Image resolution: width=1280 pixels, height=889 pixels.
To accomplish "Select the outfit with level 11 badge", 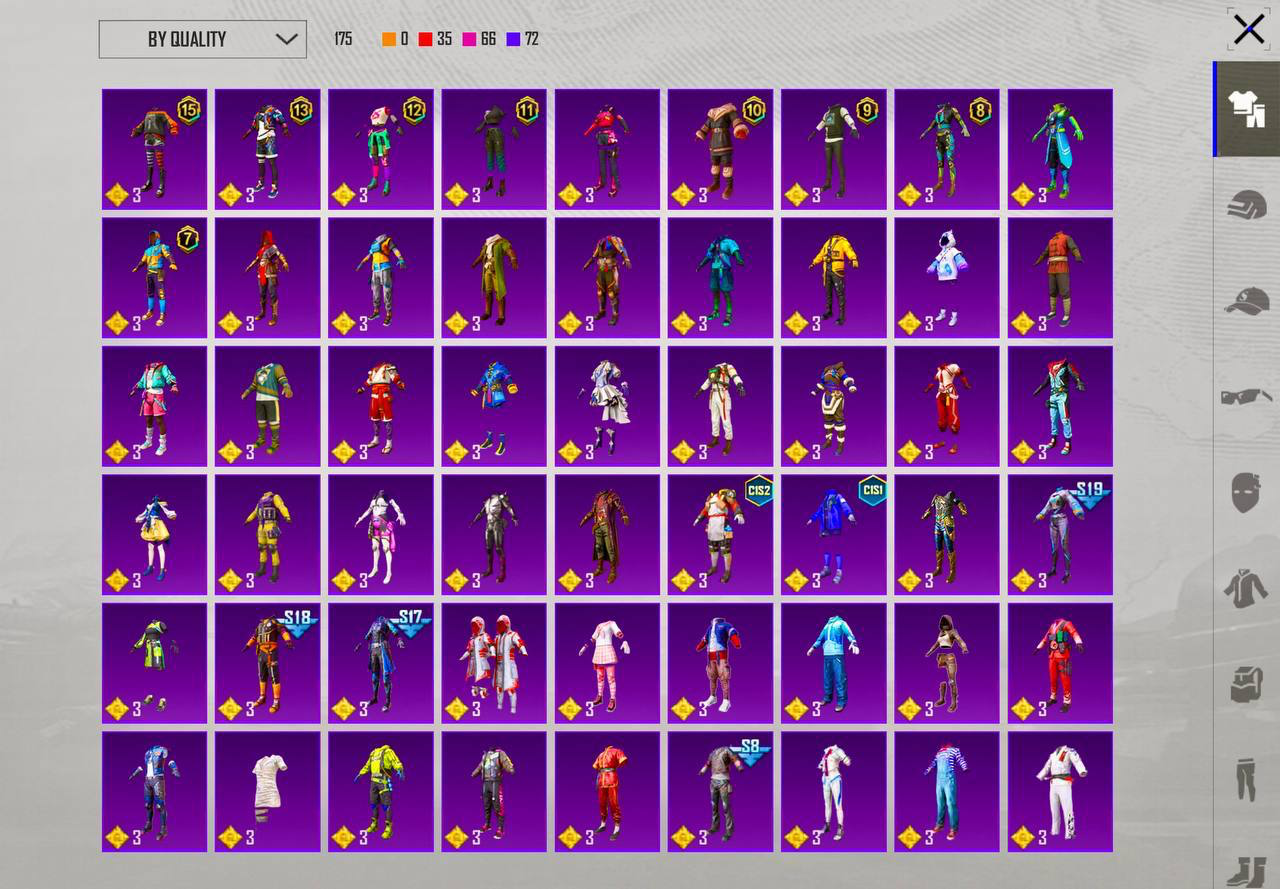I will click(494, 149).
